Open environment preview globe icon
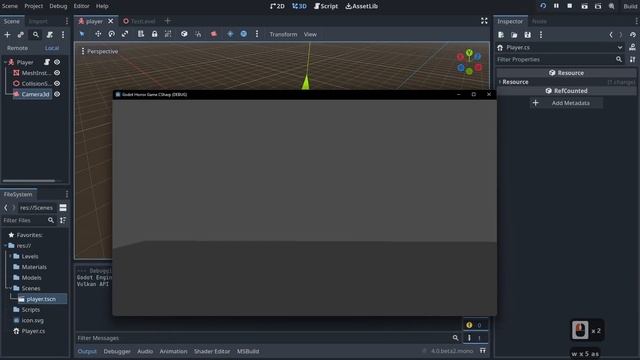This screenshot has height=360, width=640. tap(244, 34)
